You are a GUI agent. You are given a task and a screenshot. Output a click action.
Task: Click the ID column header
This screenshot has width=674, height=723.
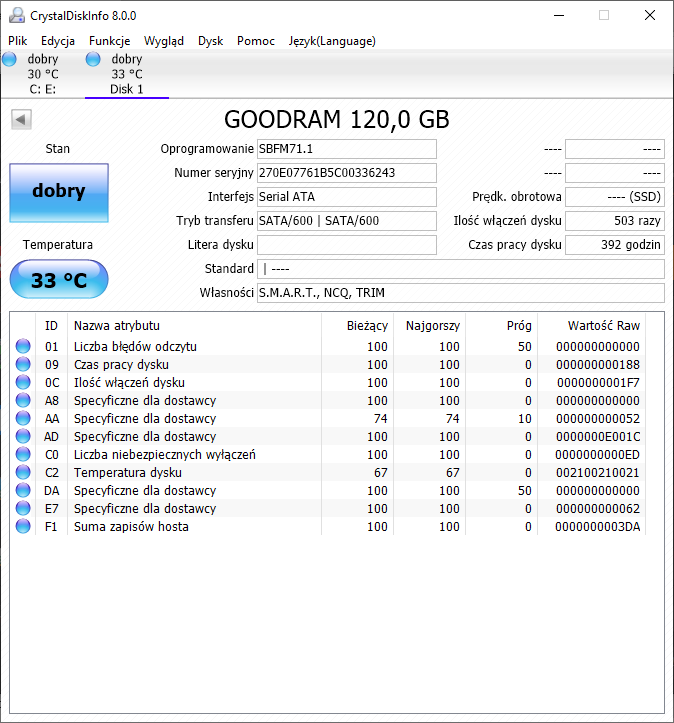coord(51,326)
